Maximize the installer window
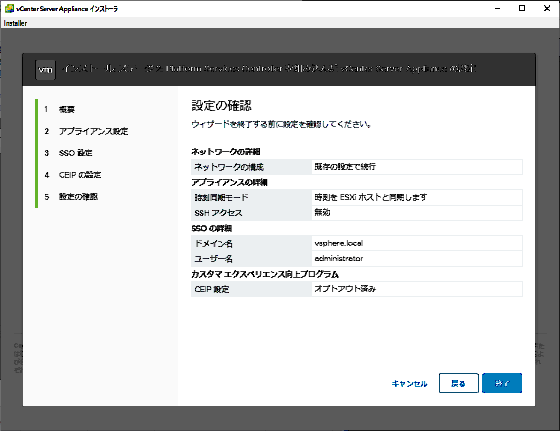The height and width of the screenshot is (431, 560). [522, 8]
